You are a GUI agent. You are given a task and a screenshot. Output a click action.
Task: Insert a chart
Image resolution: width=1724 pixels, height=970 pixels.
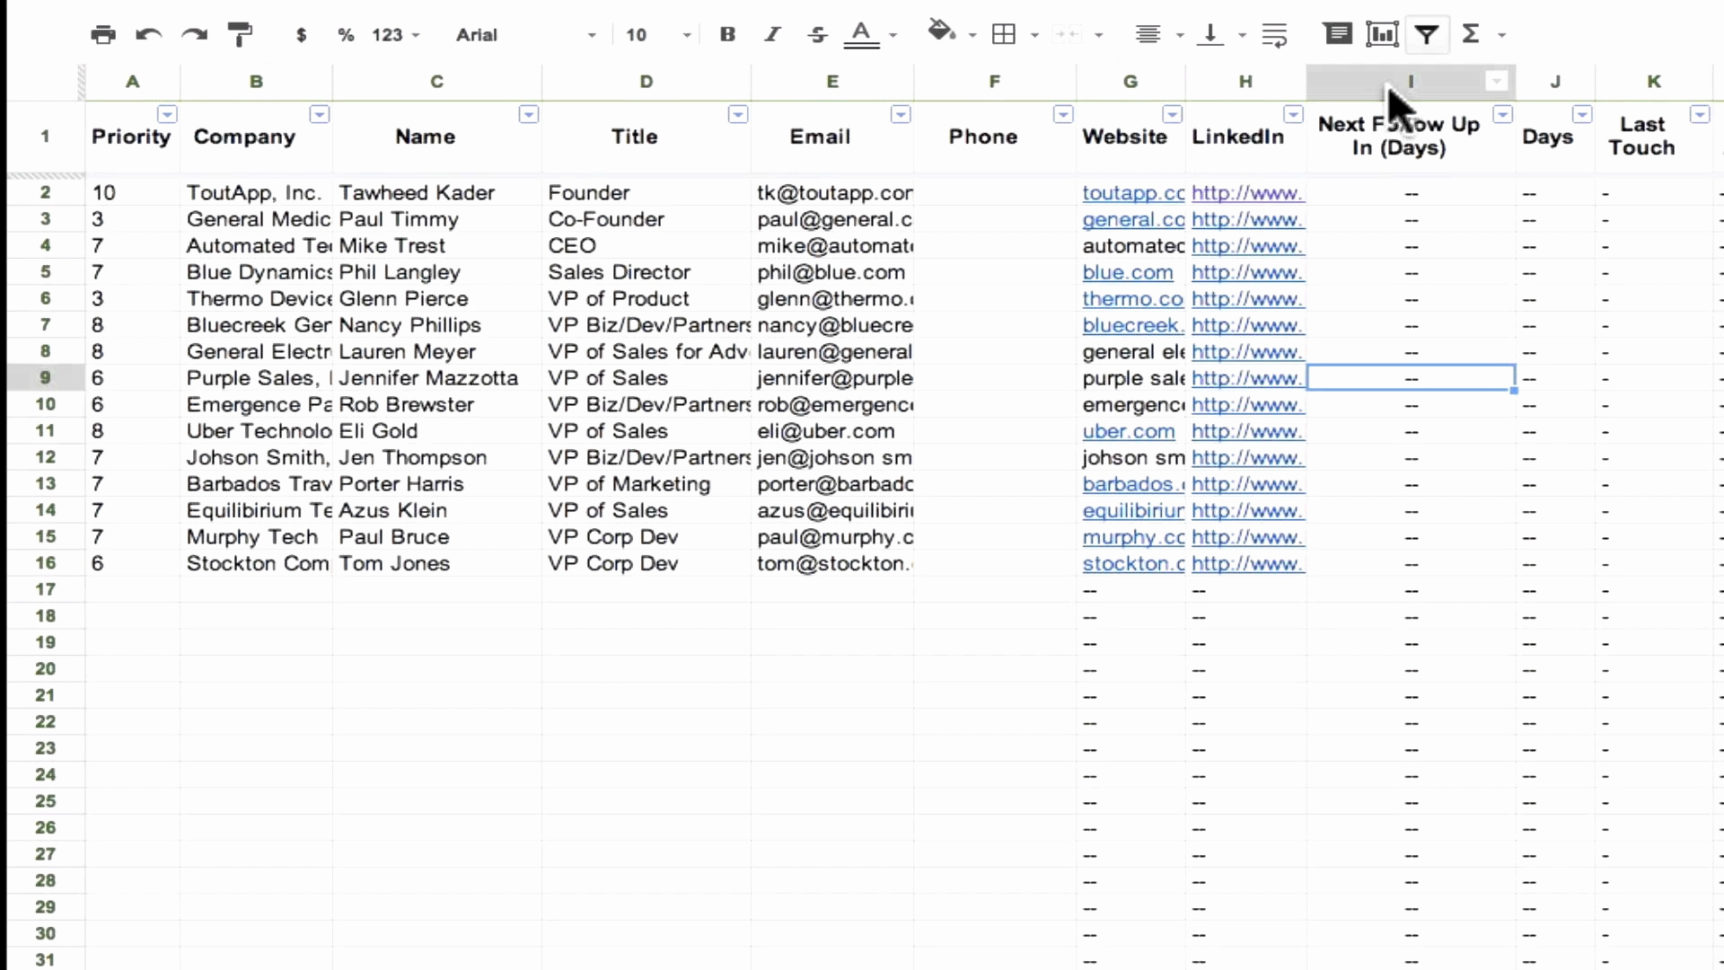pyautogui.click(x=1381, y=33)
